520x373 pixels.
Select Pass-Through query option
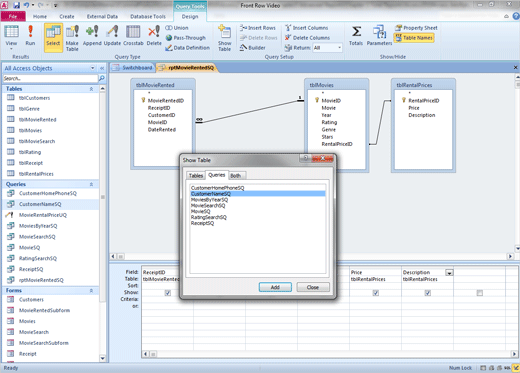click(186, 38)
